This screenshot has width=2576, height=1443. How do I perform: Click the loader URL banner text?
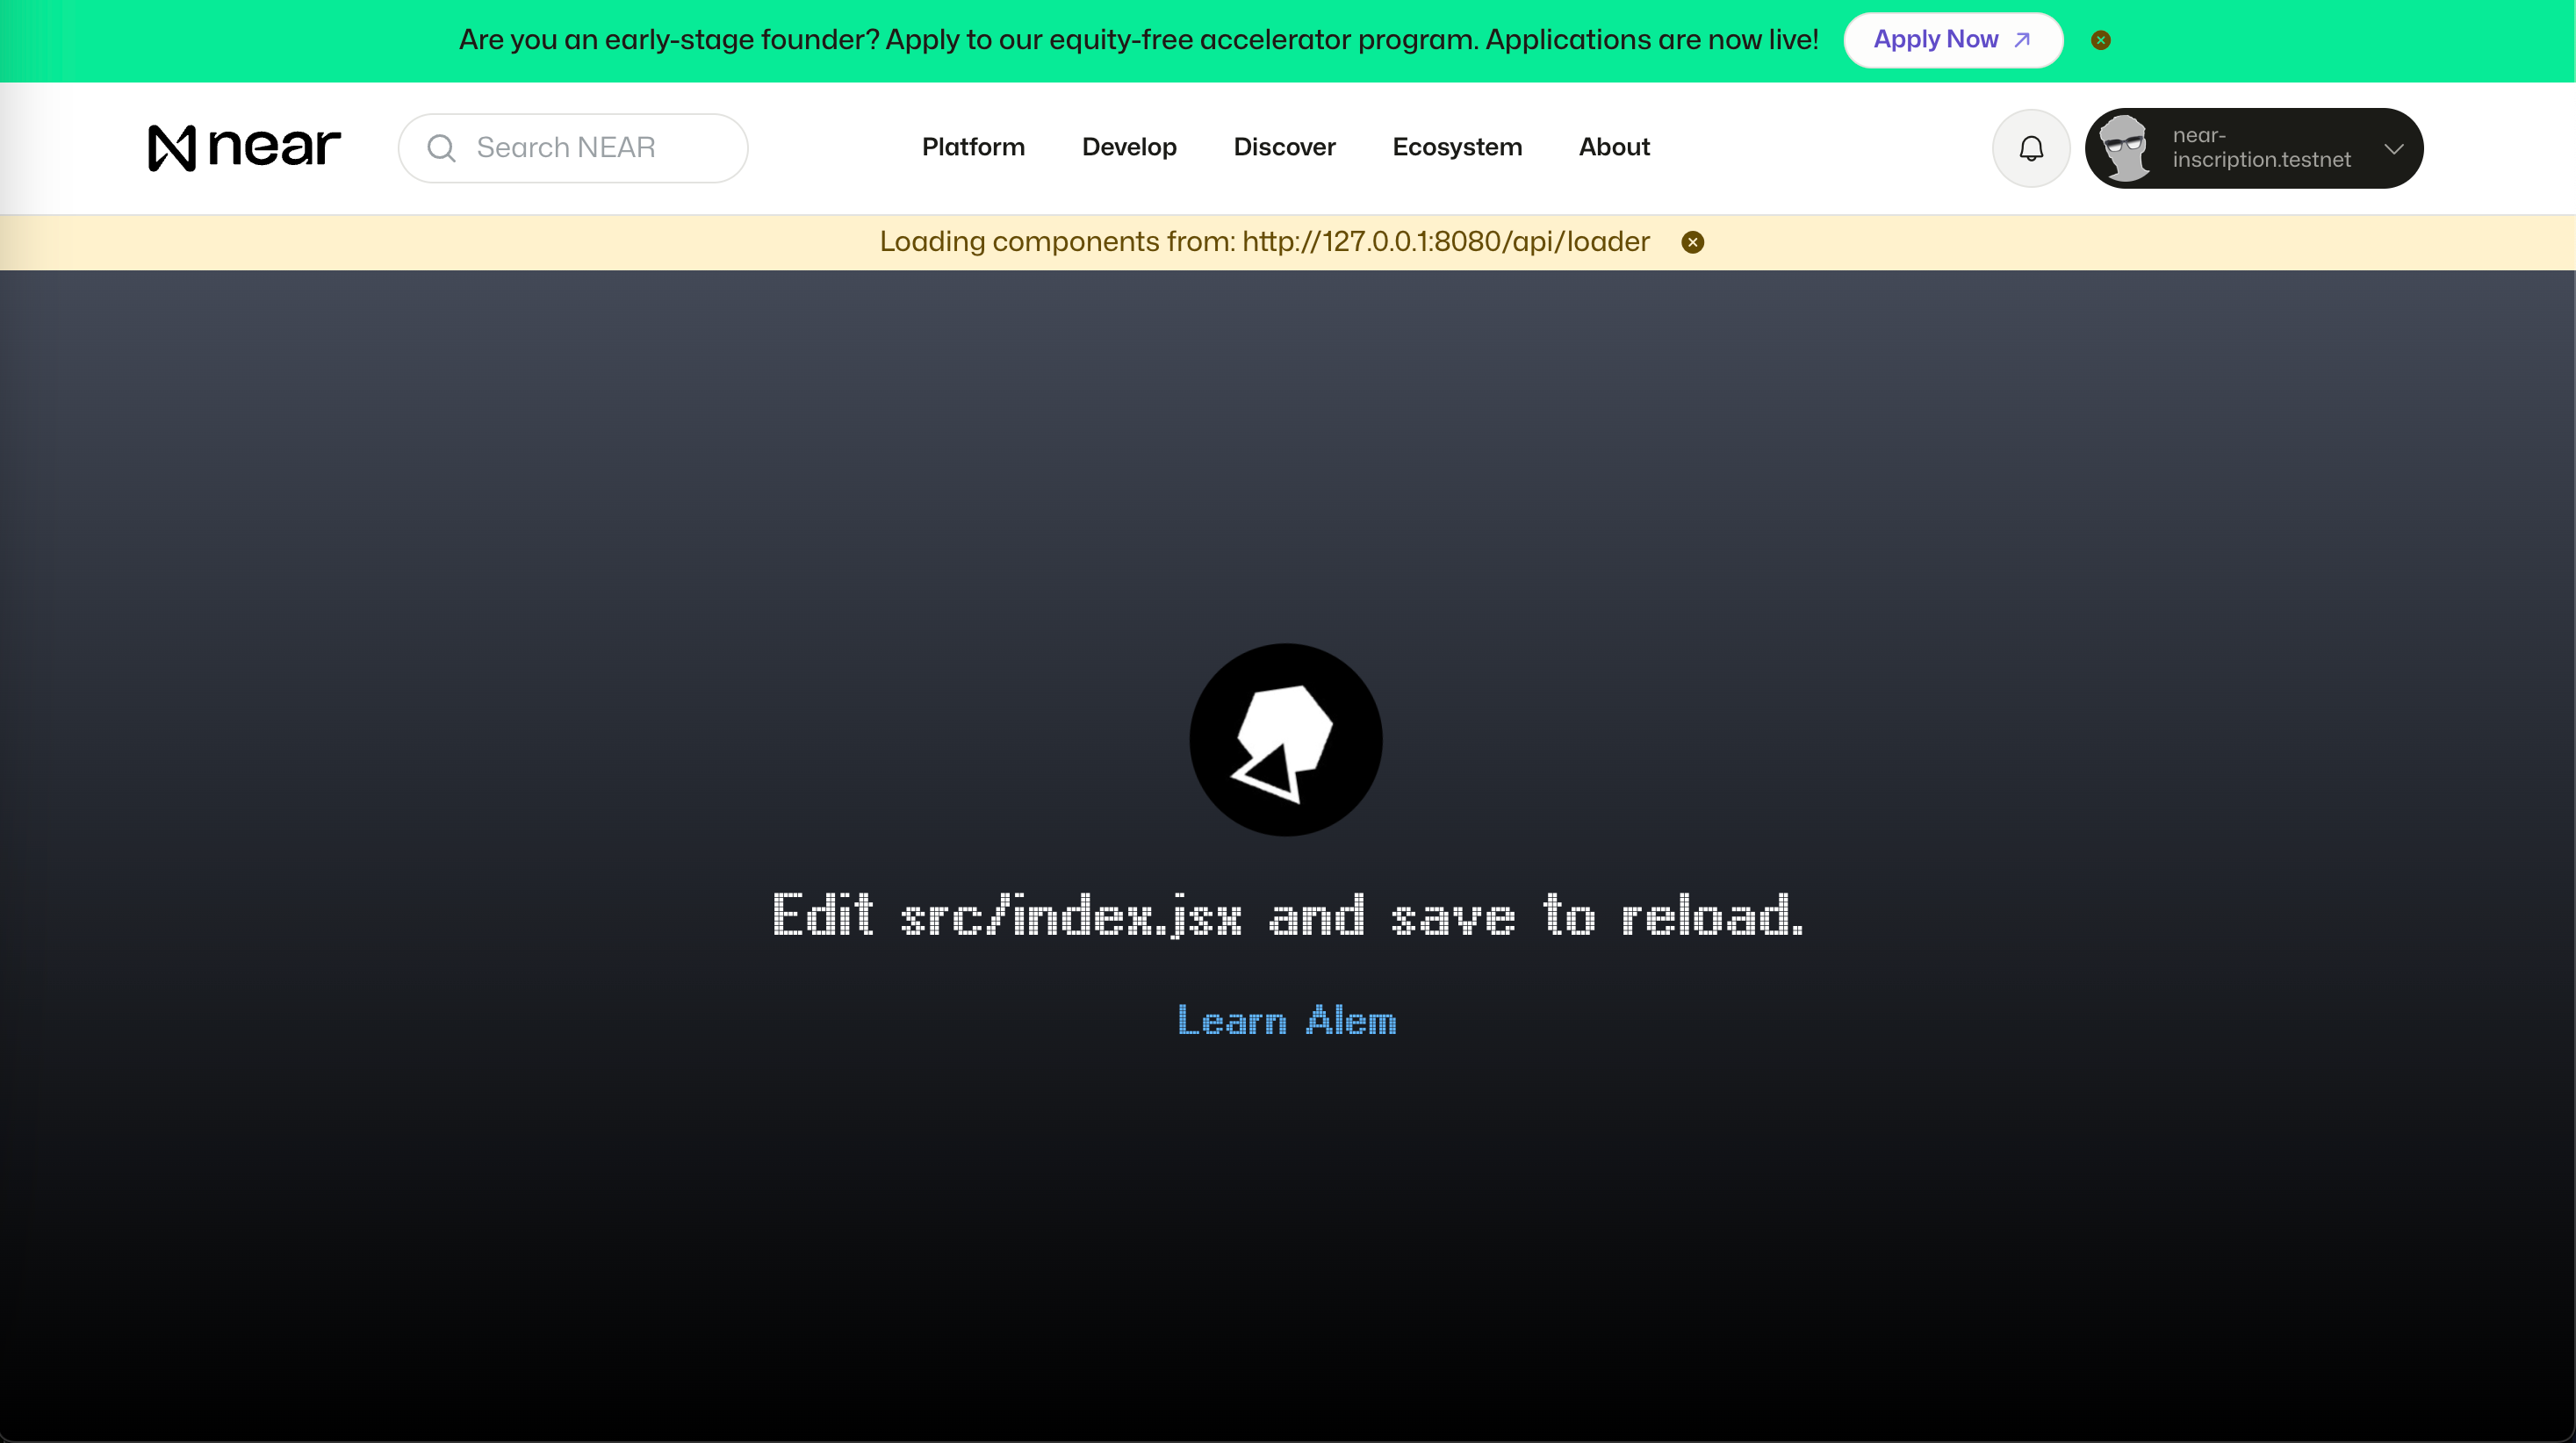pyautogui.click(x=1264, y=242)
